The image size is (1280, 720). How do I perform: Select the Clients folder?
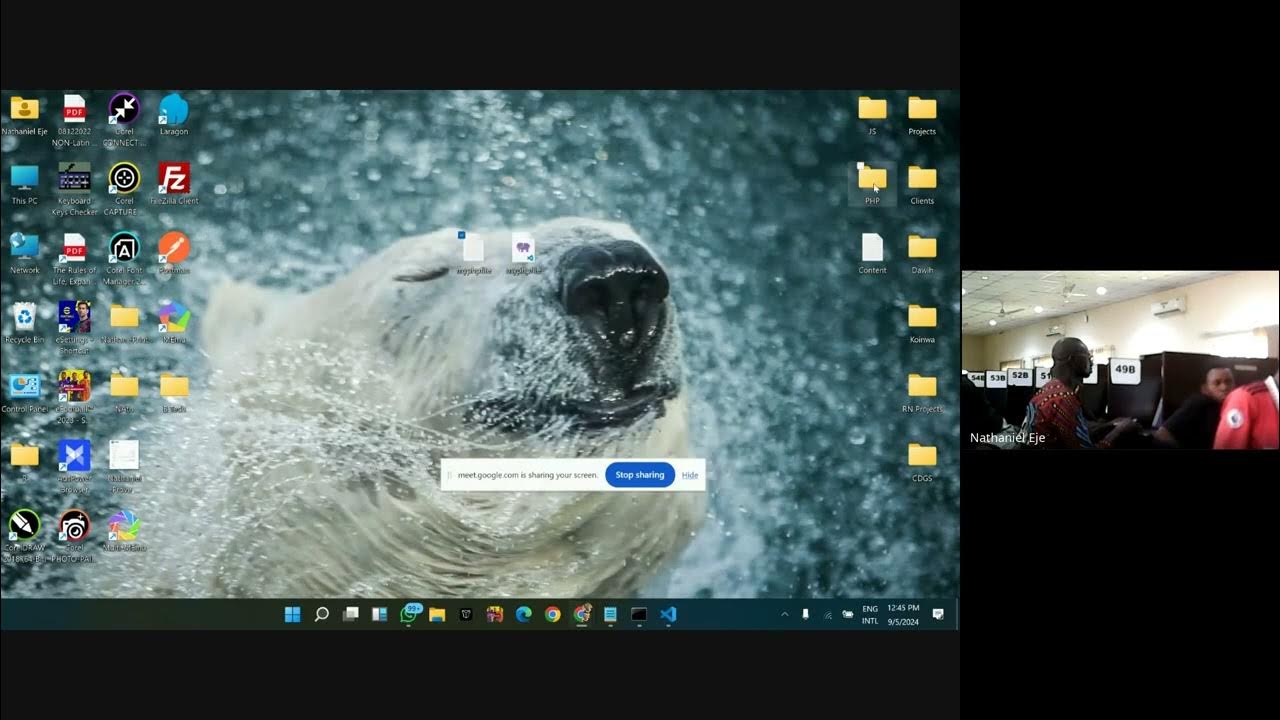(922, 184)
